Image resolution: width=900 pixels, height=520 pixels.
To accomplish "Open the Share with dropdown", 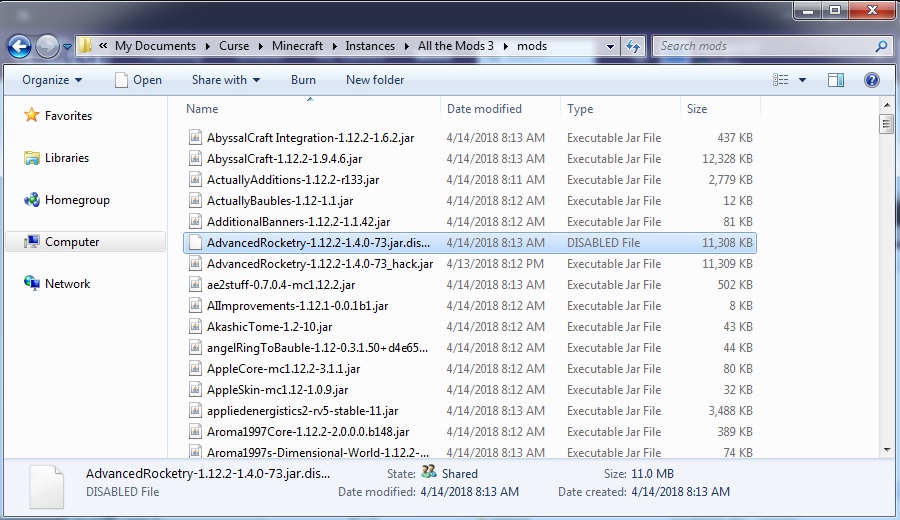I will coord(226,80).
